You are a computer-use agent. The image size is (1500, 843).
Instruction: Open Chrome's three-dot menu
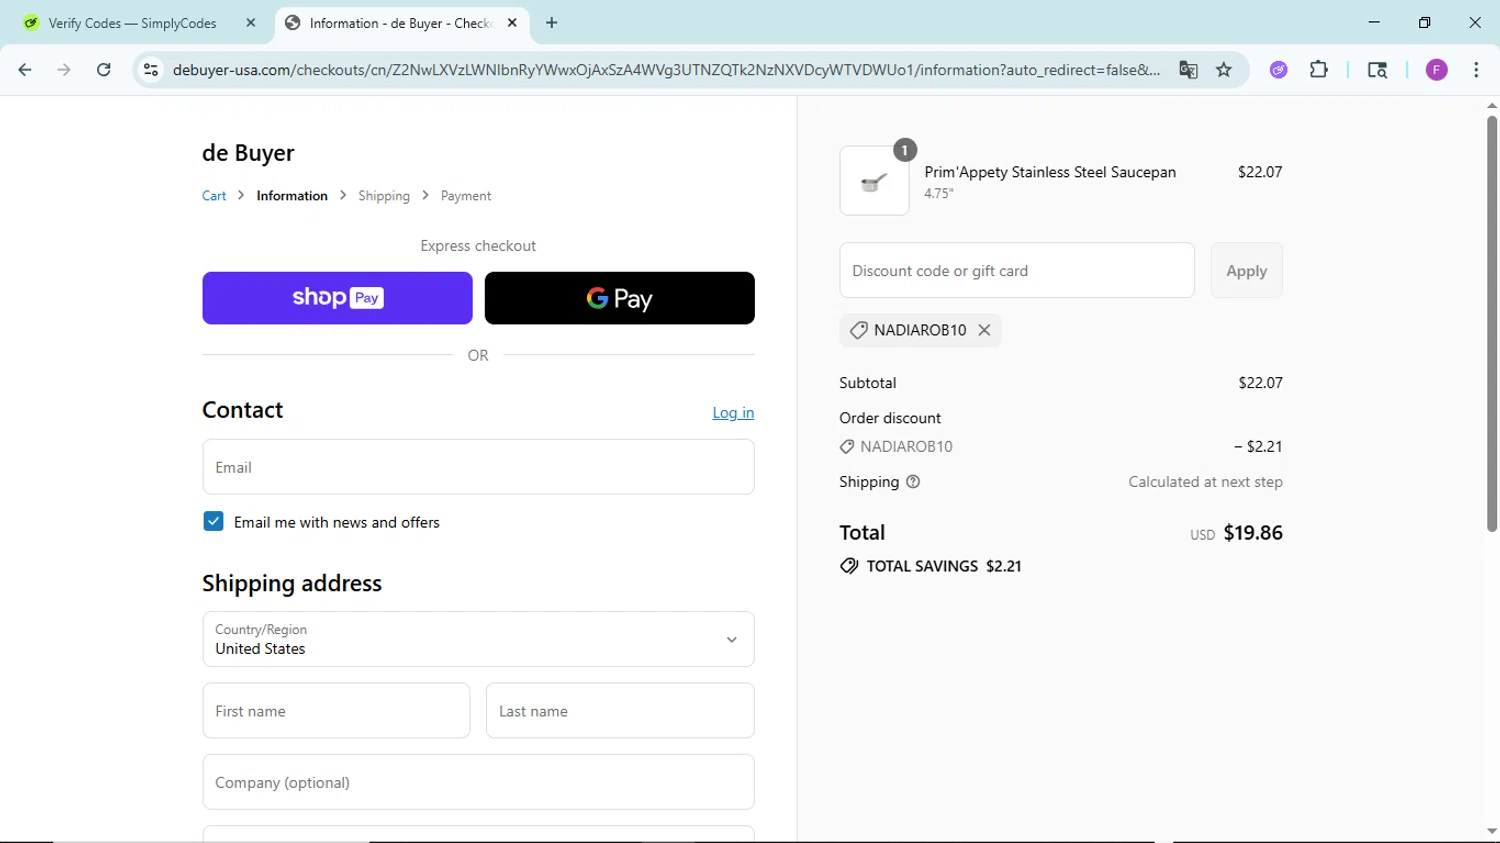(x=1476, y=70)
